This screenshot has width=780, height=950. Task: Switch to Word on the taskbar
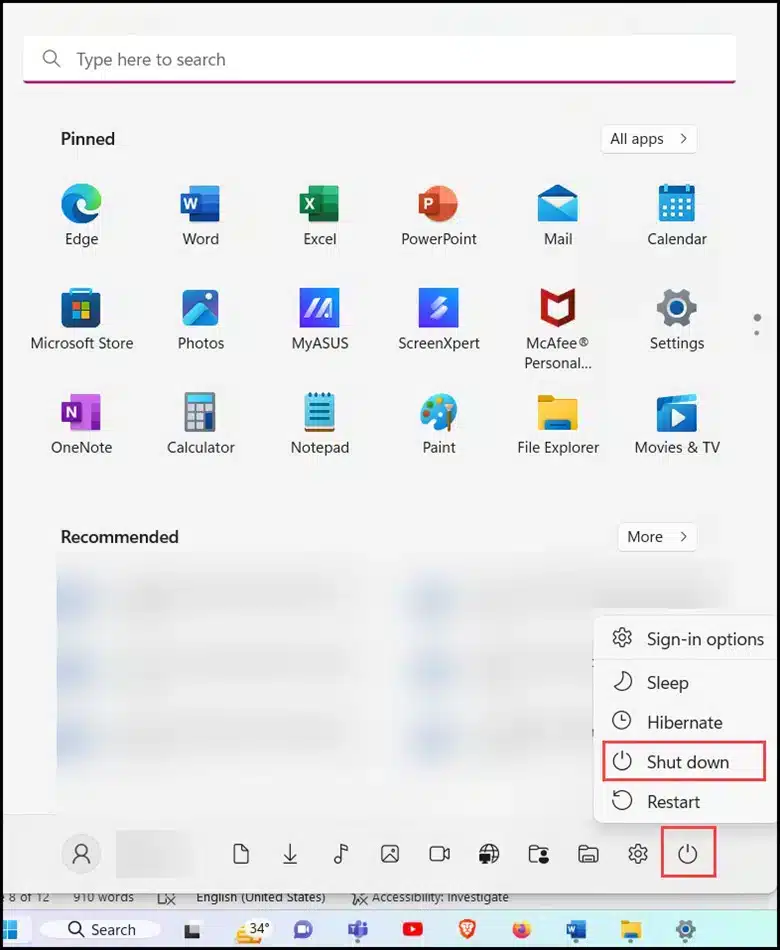tap(576, 929)
